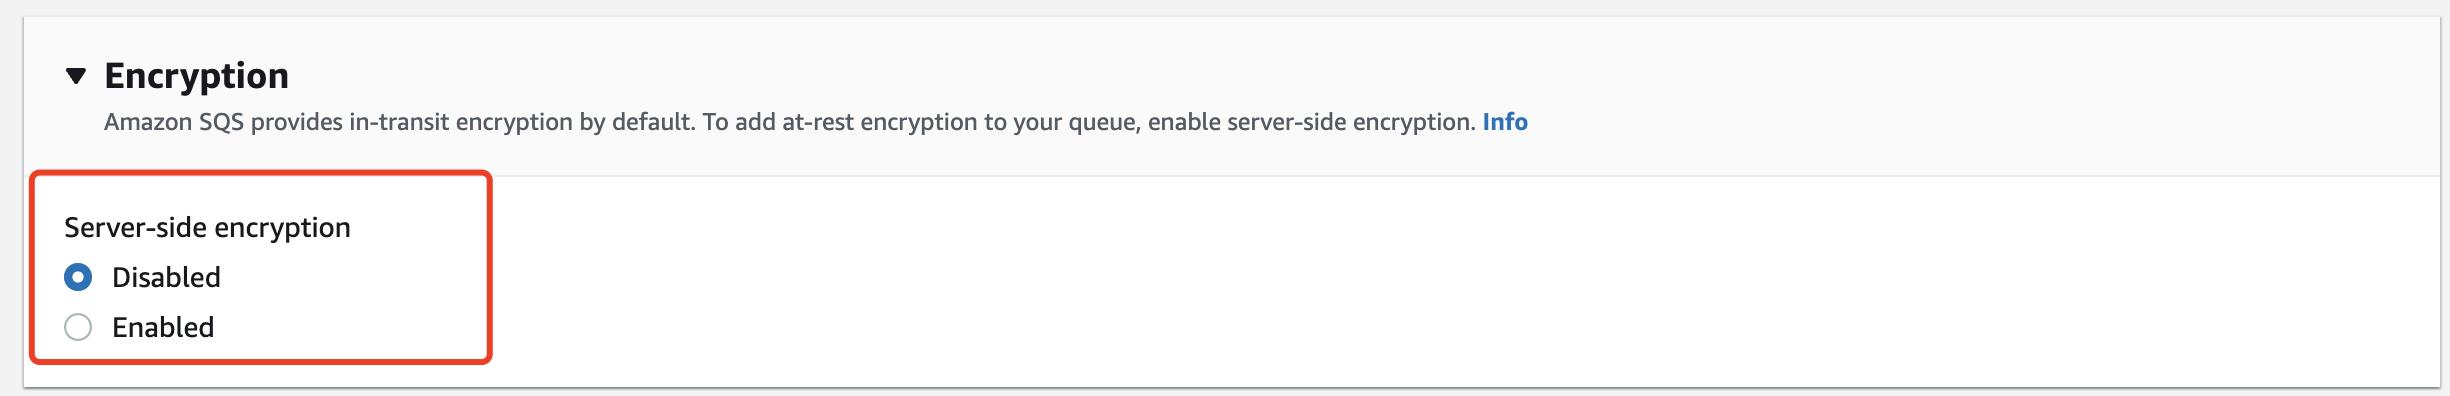Click the Disabled option label
Screen dimensions: 2450x396
pos(166,277)
